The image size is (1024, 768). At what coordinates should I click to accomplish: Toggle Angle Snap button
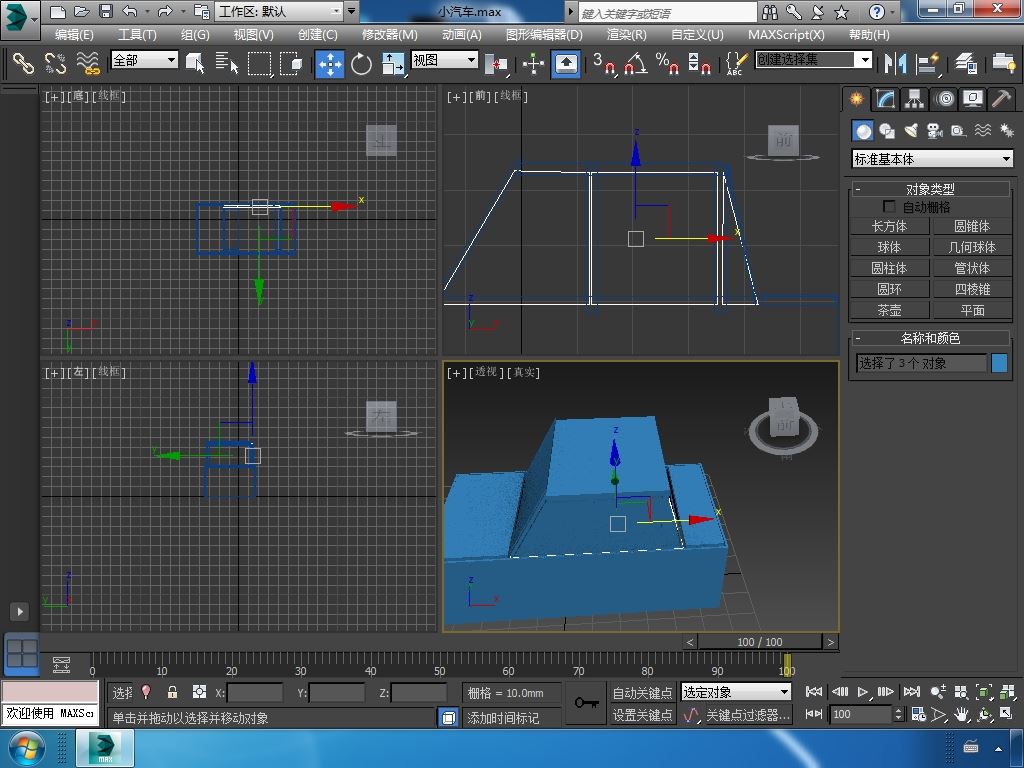coord(636,63)
